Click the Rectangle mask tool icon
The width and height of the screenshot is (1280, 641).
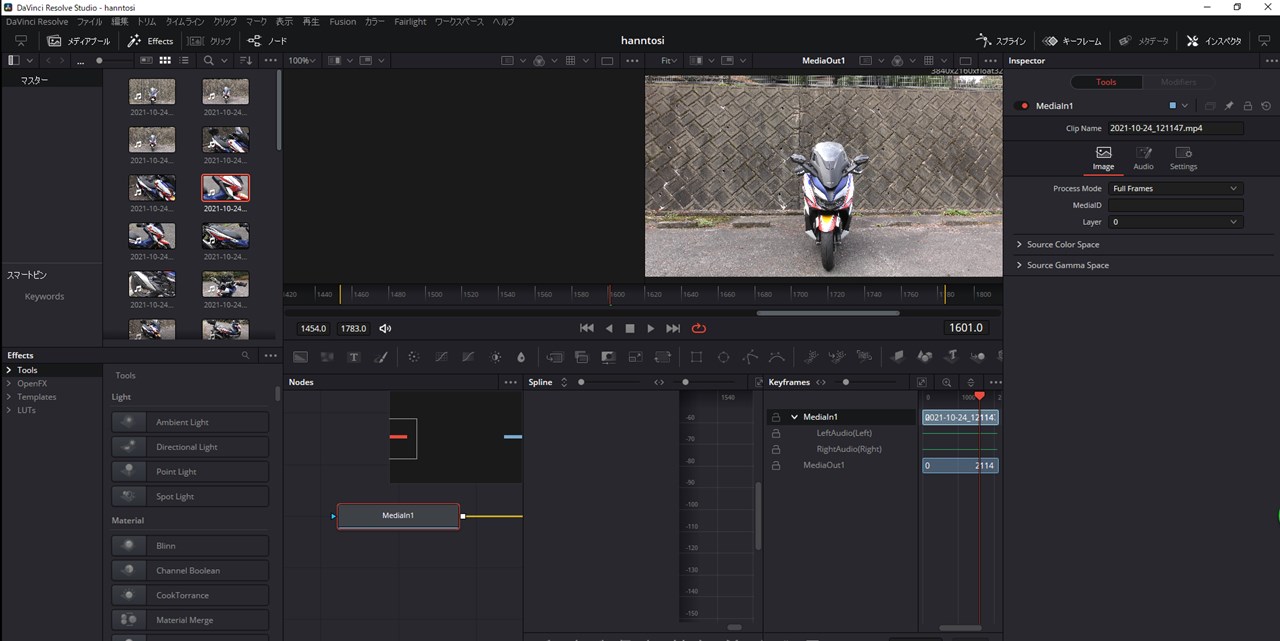pos(696,357)
